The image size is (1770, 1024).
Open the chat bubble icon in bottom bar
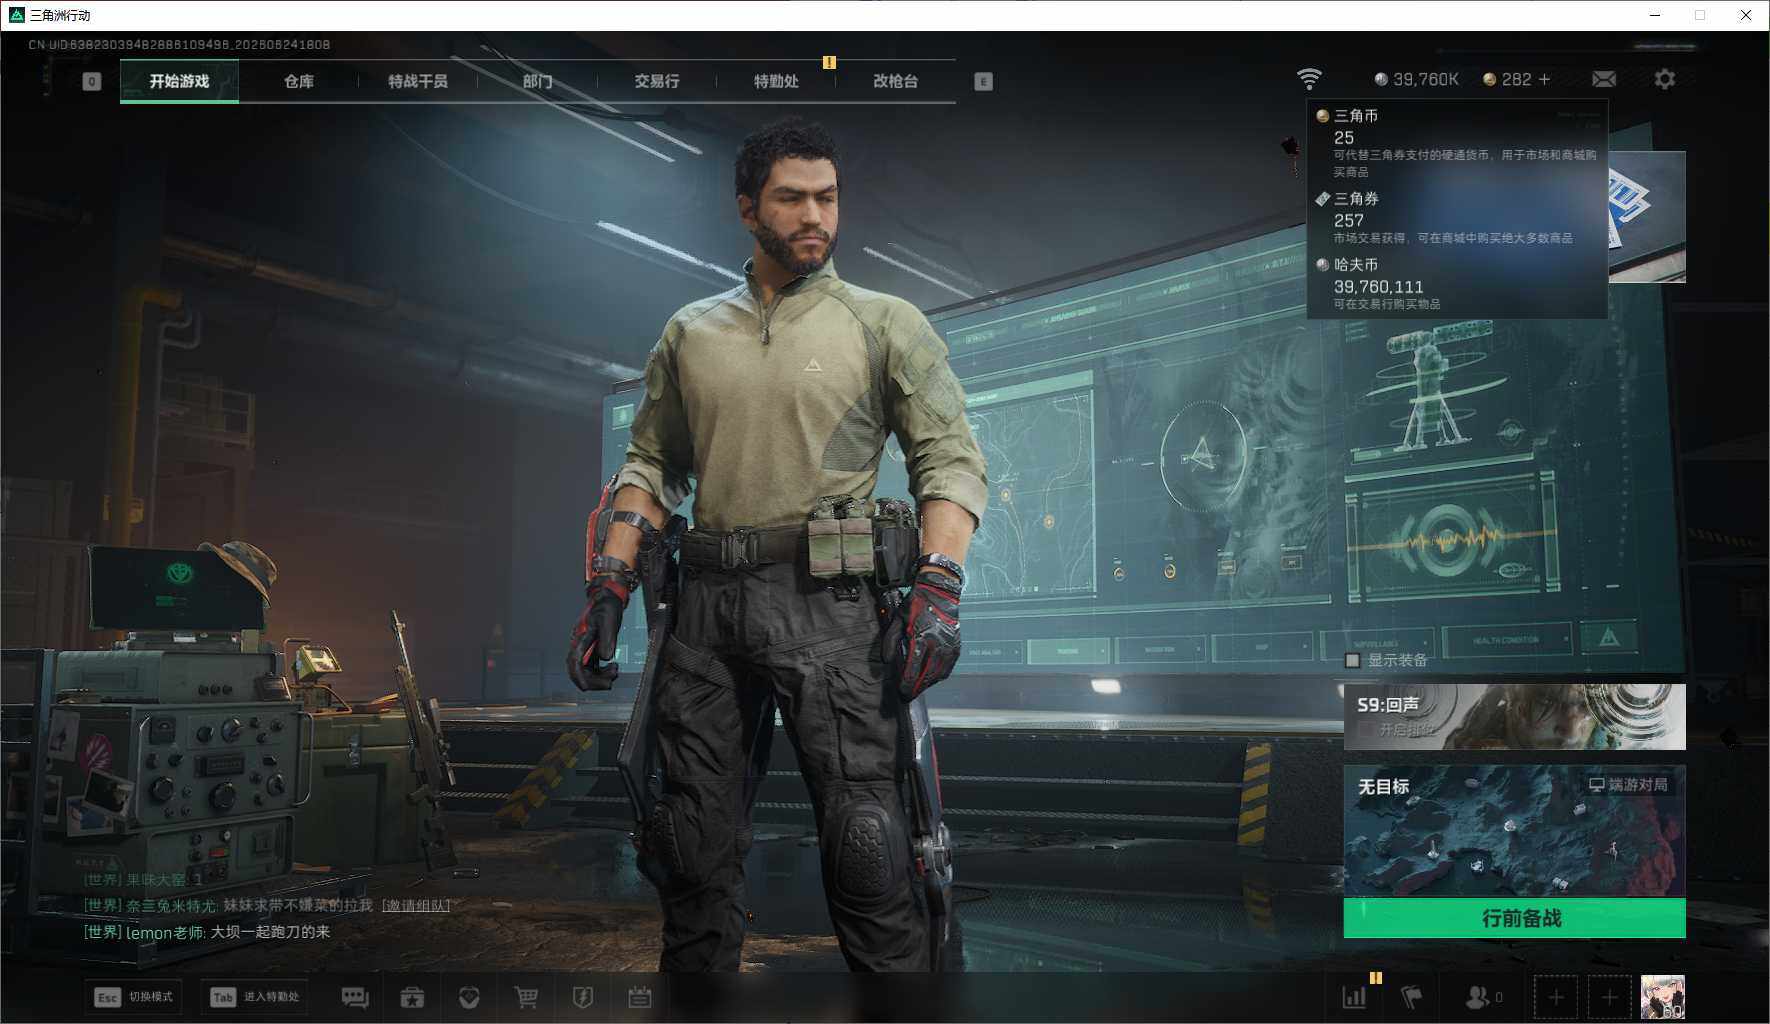(x=355, y=997)
